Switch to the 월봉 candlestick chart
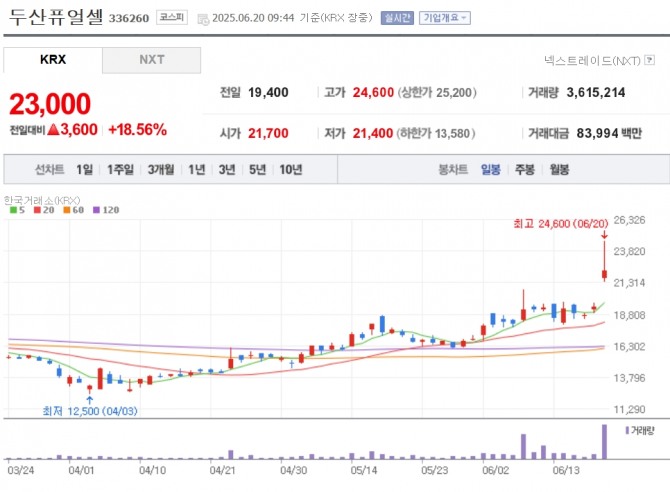Screen dimensions: 670x492 click(x=558, y=169)
